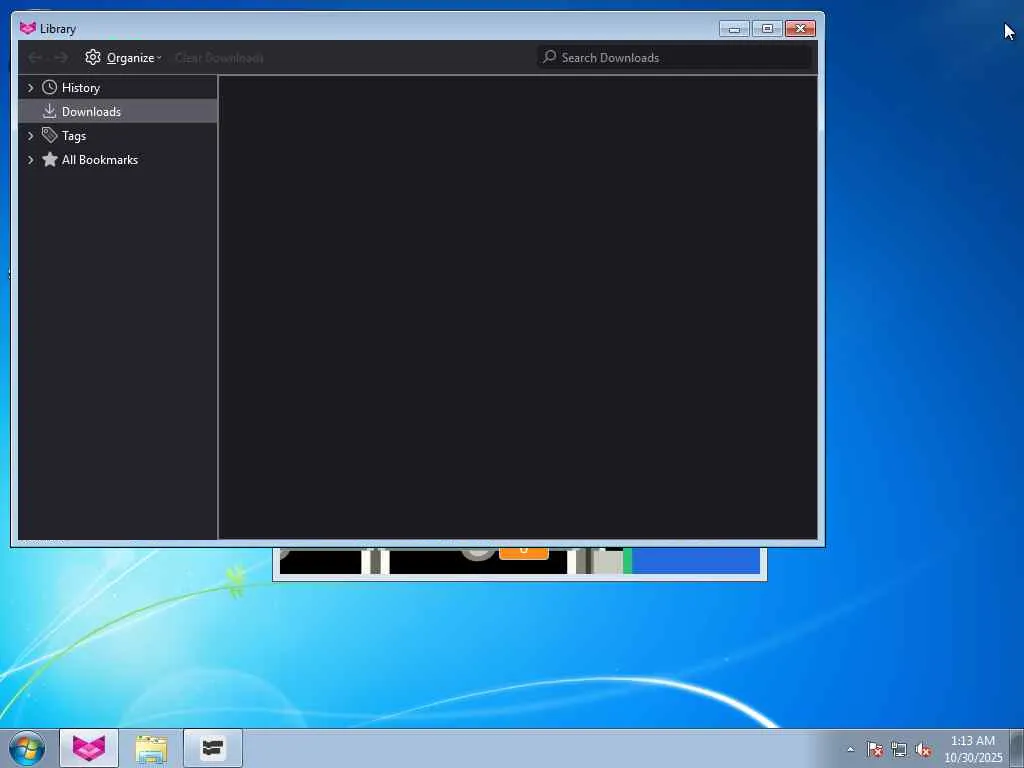
Task: Open the Windows Start menu
Action: [x=27, y=748]
